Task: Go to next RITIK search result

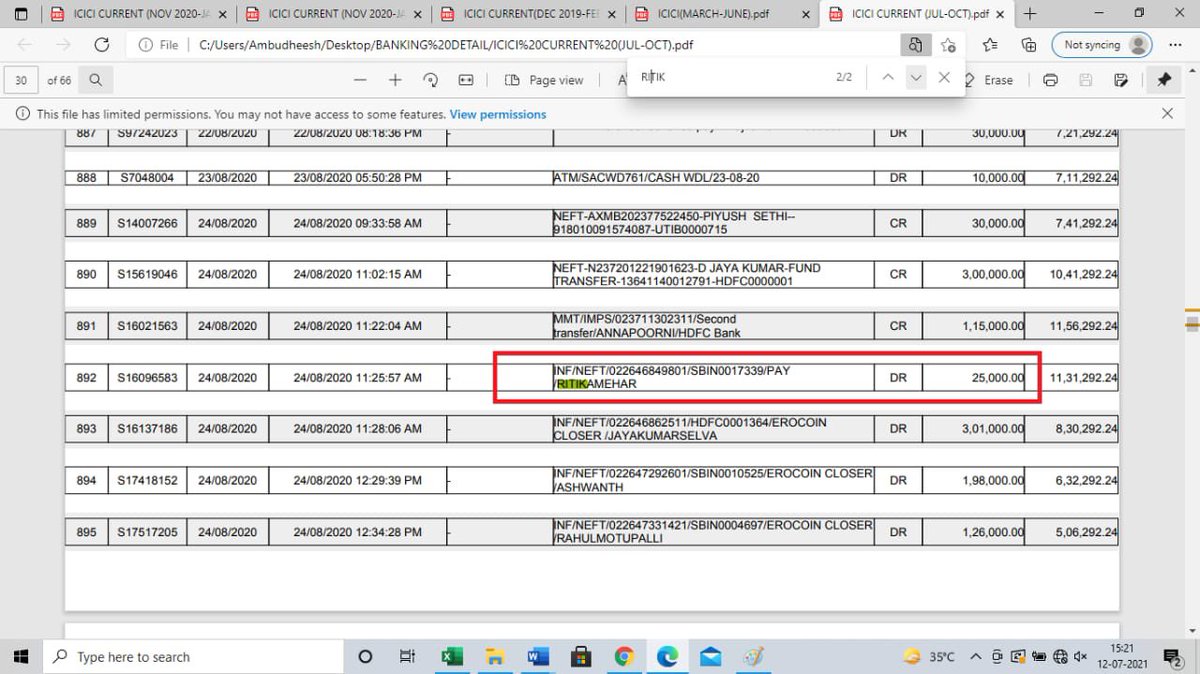Action: click(x=916, y=77)
